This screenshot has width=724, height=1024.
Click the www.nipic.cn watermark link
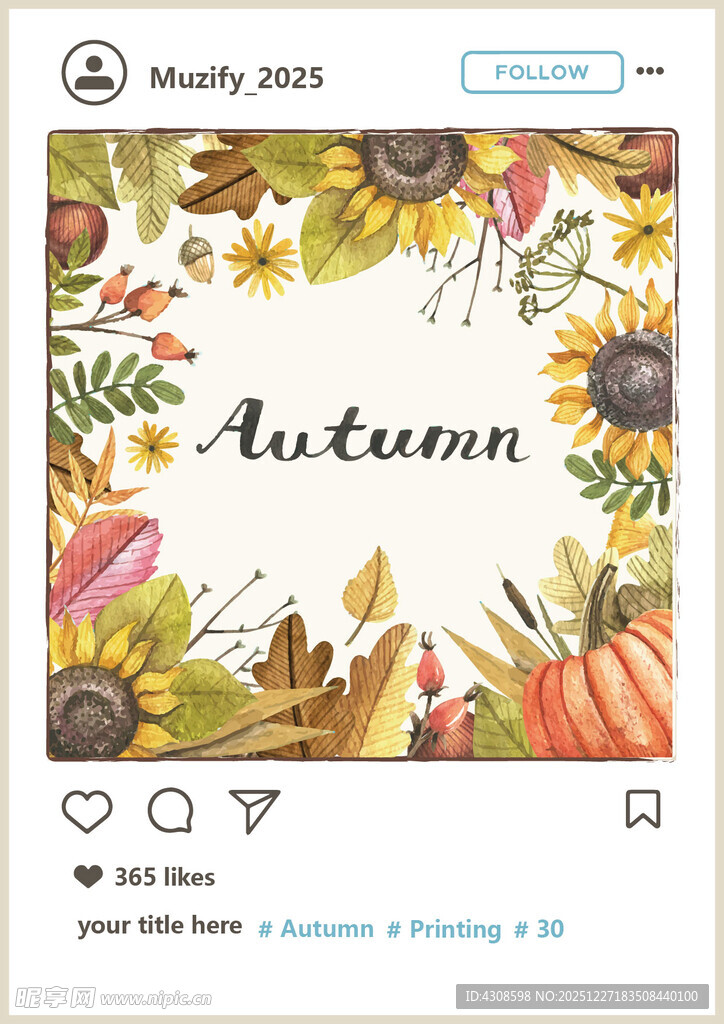[156, 999]
